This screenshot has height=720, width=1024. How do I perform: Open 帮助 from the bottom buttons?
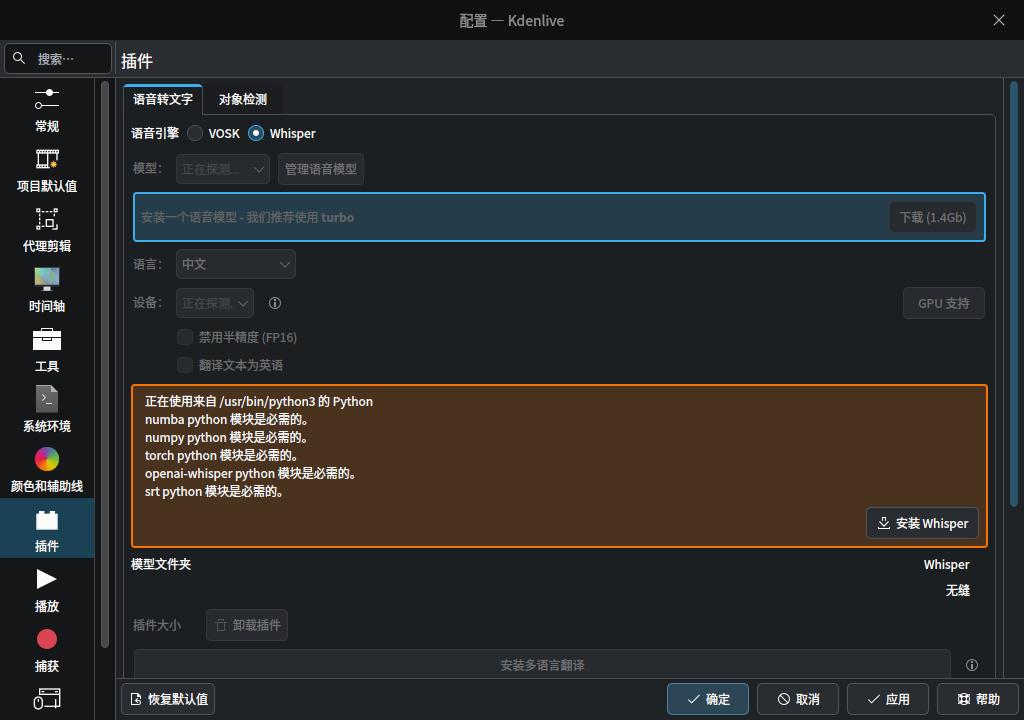[x=978, y=699]
